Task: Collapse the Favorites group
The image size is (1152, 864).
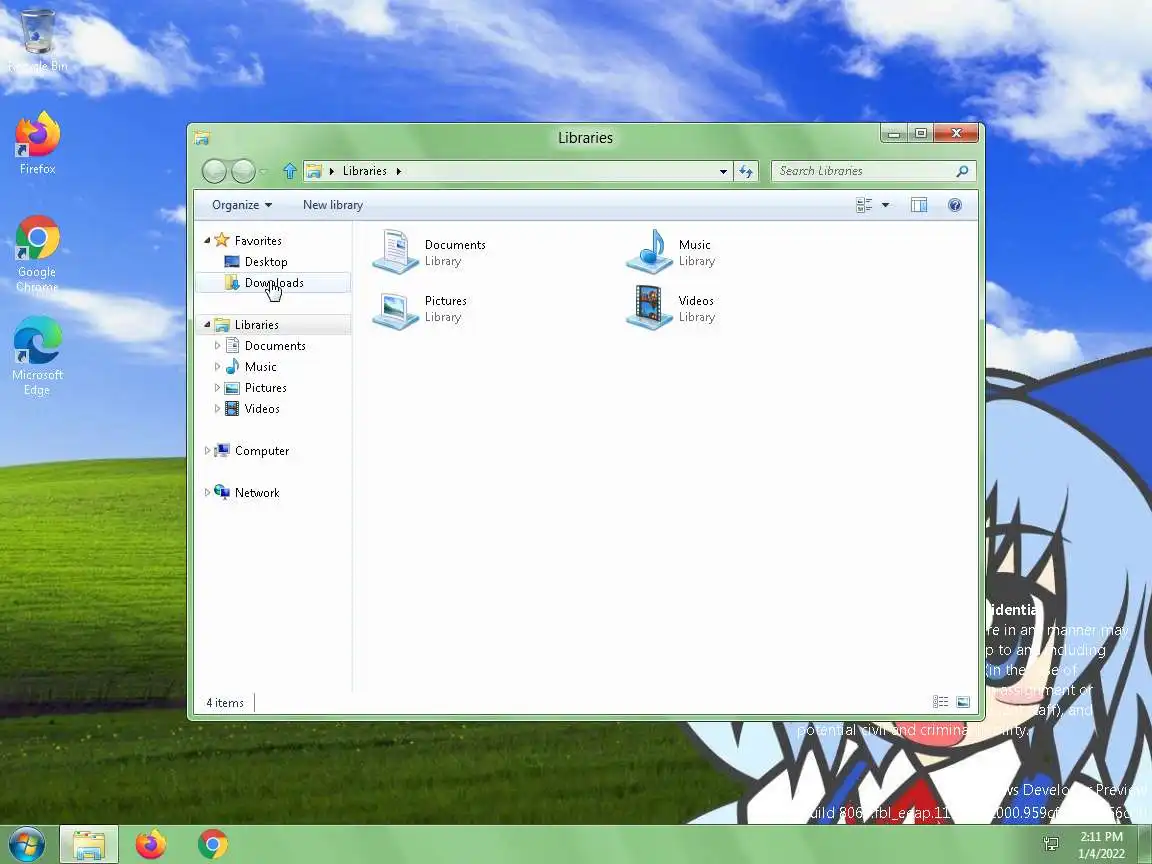Action: pos(207,240)
